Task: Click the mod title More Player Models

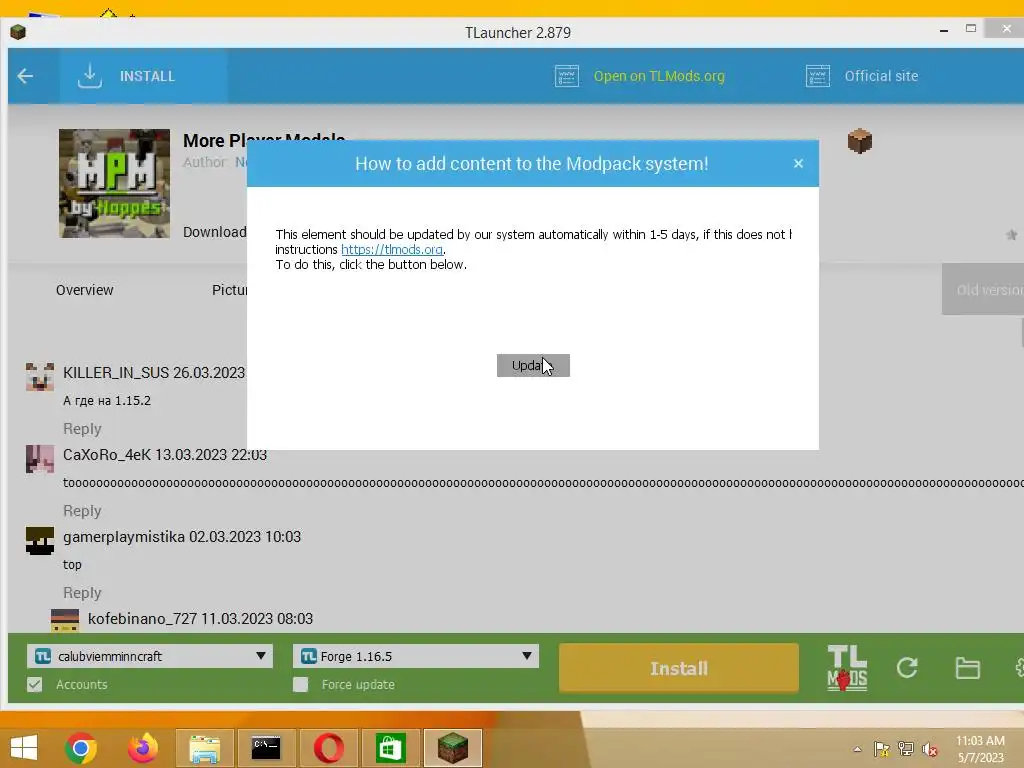Action: click(x=264, y=140)
